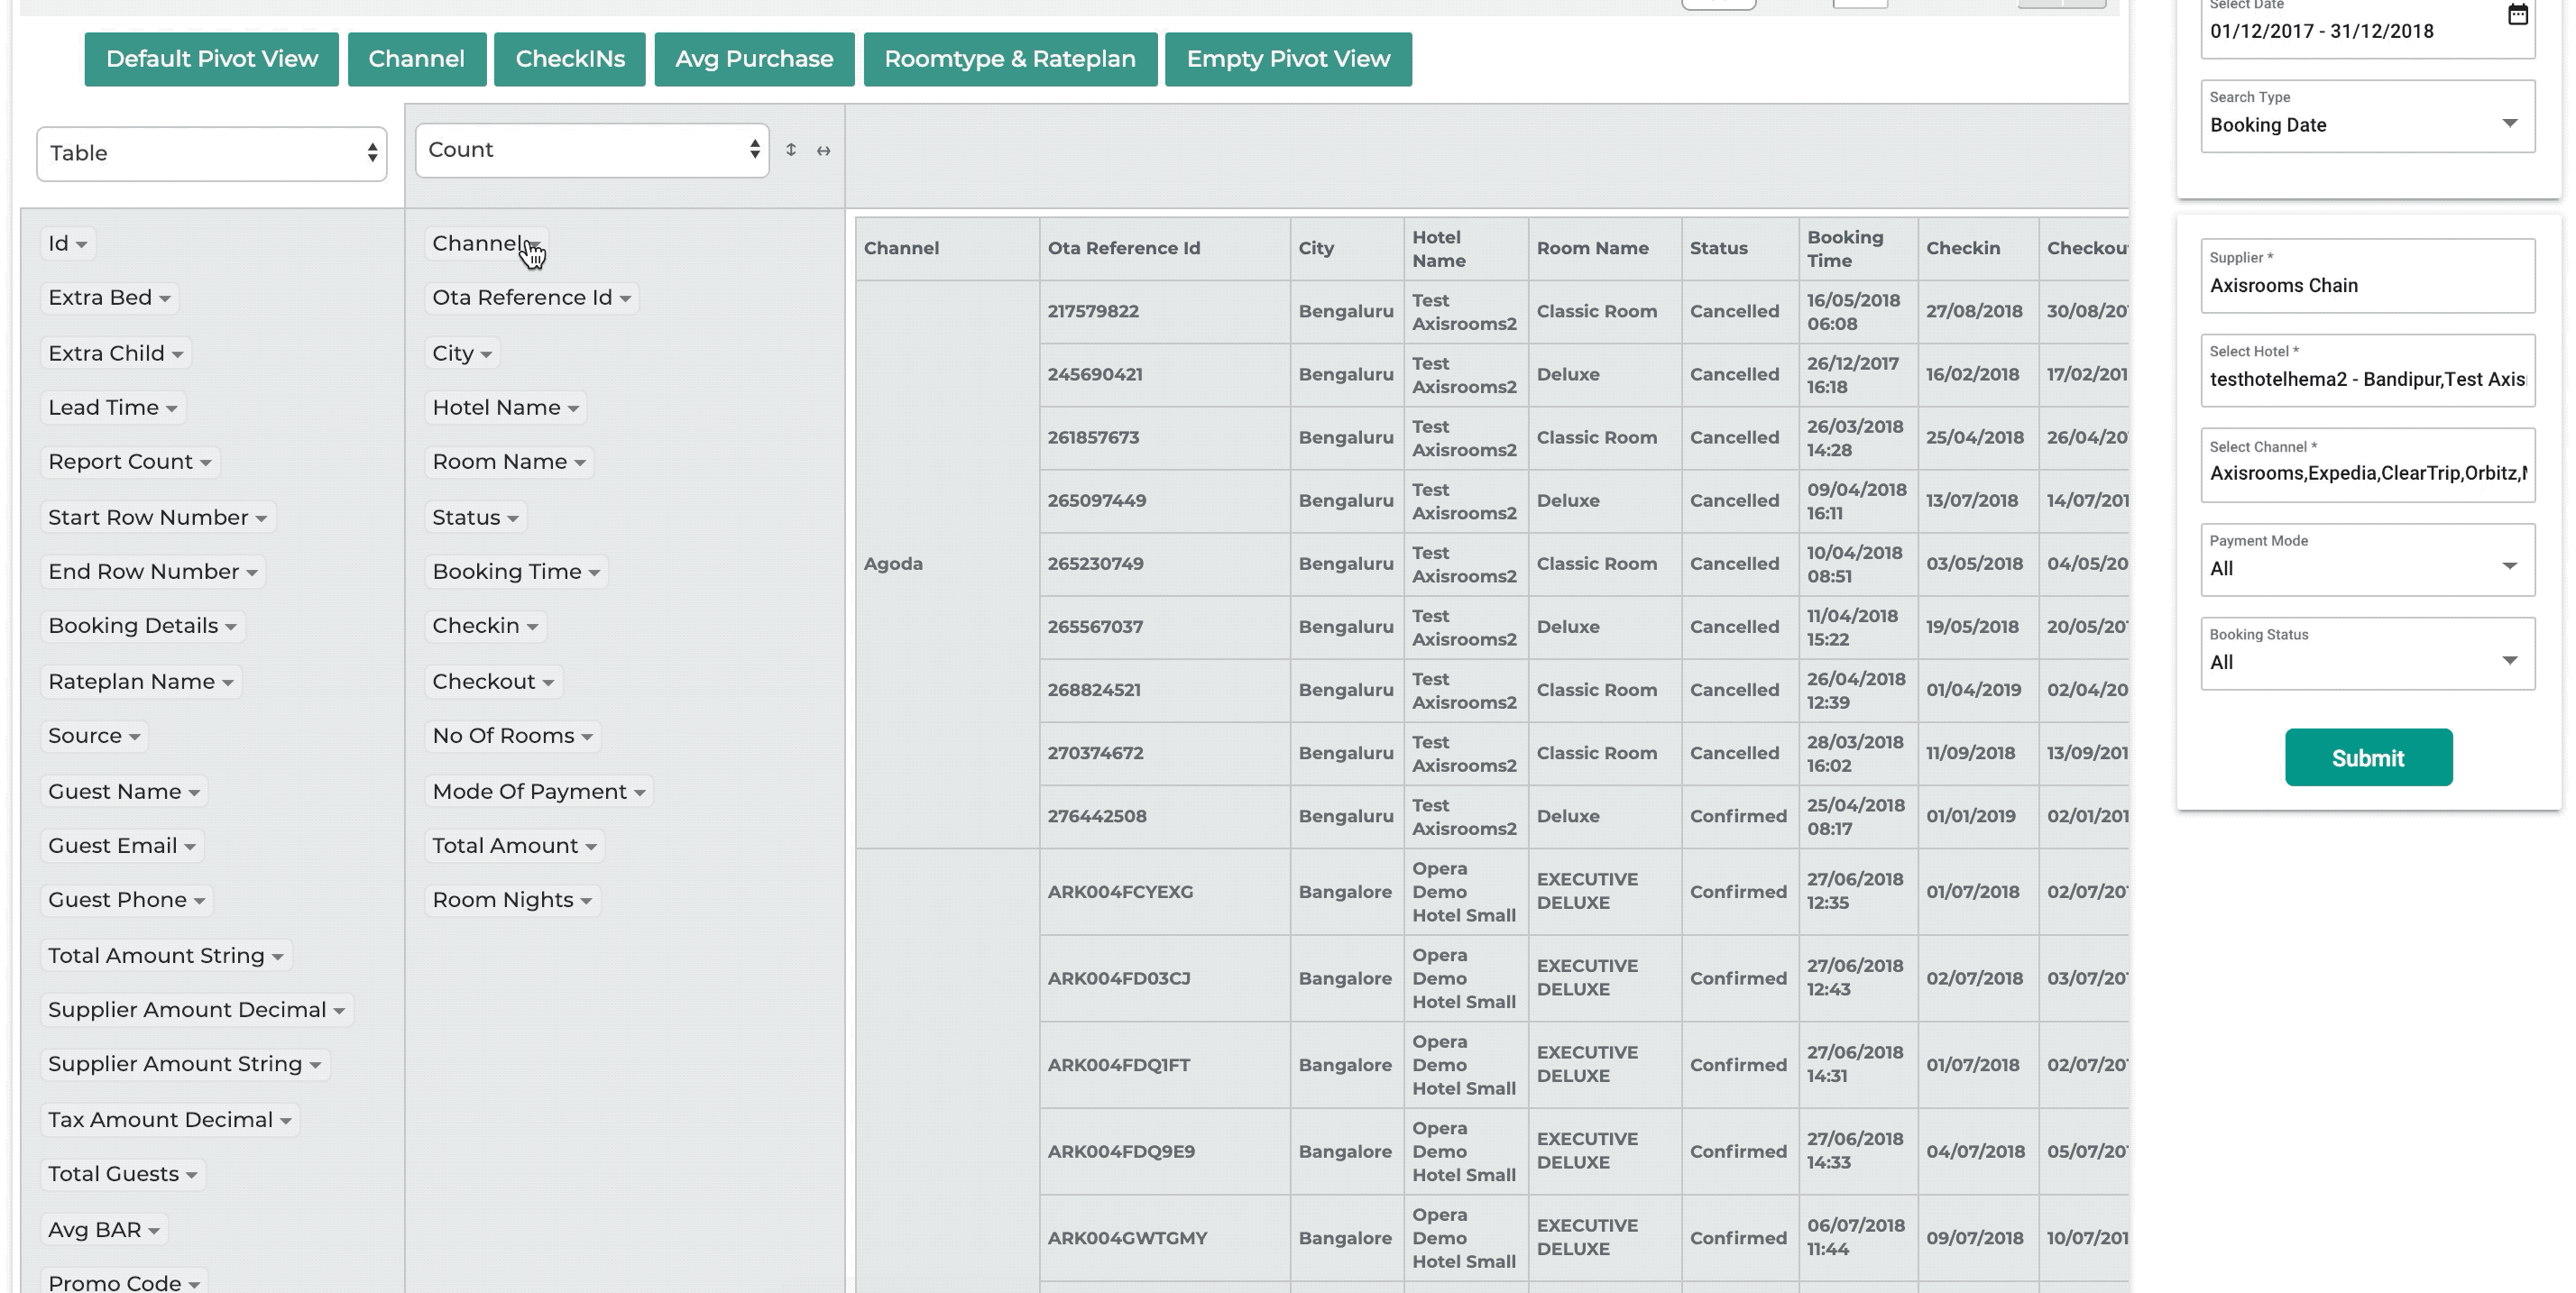Open the Count aggregator dropdown

591,150
